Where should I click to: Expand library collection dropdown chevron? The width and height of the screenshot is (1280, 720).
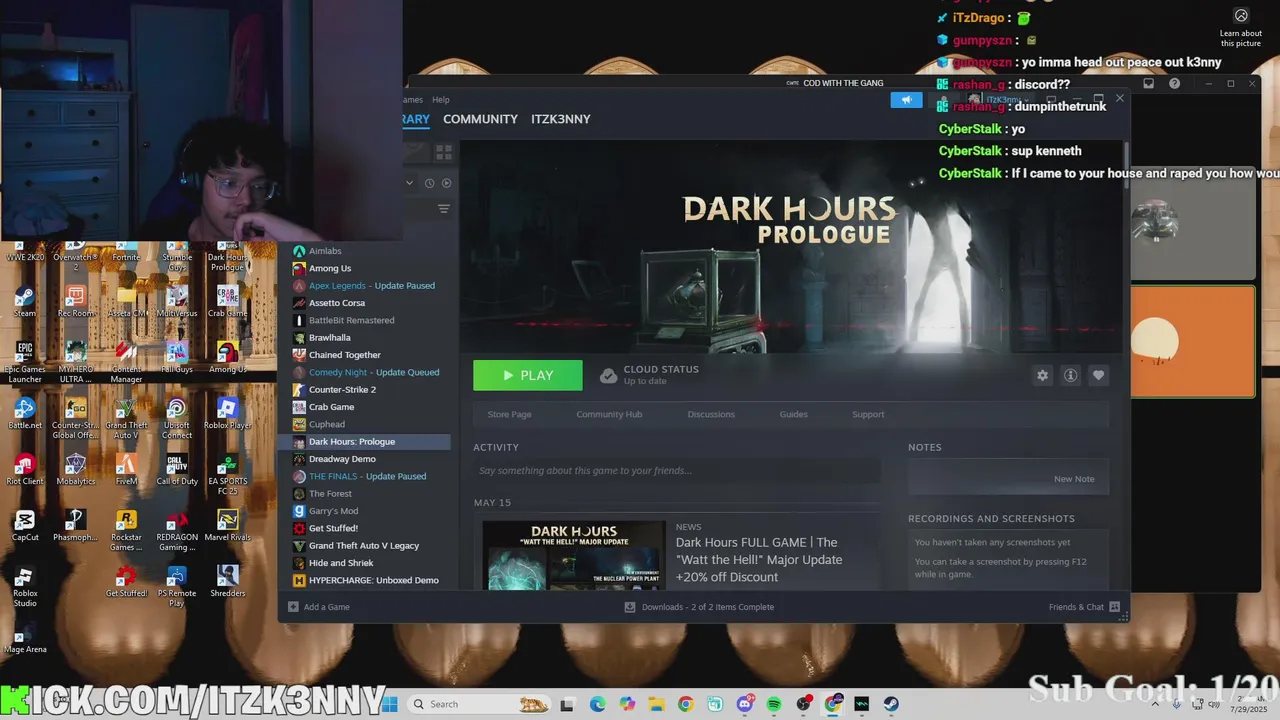click(x=409, y=183)
